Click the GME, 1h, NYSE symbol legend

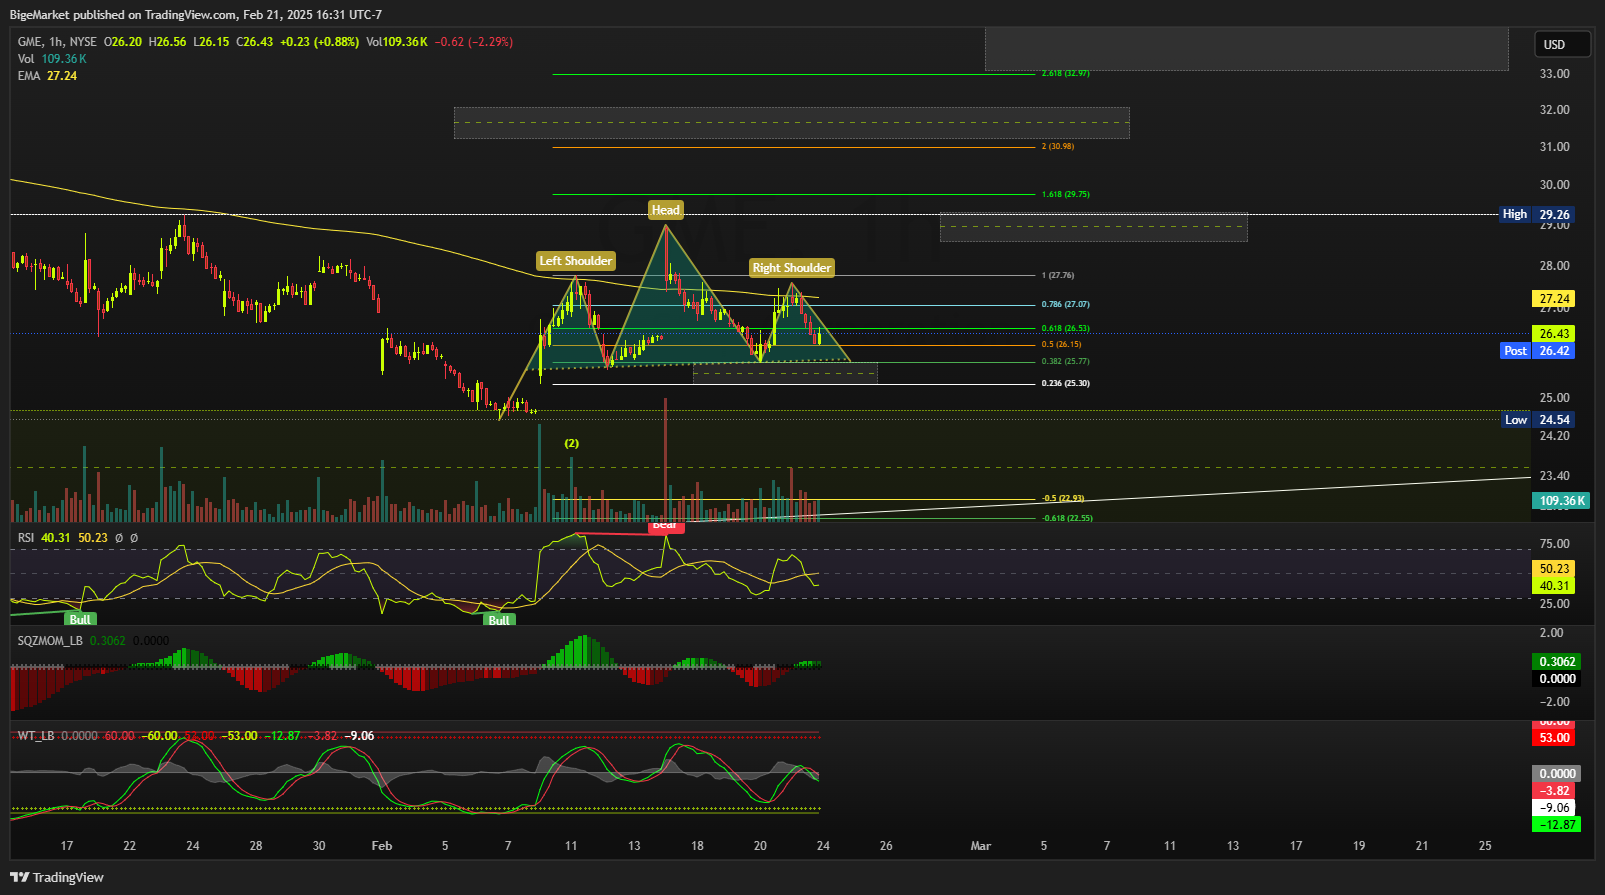[x=57, y=42]
